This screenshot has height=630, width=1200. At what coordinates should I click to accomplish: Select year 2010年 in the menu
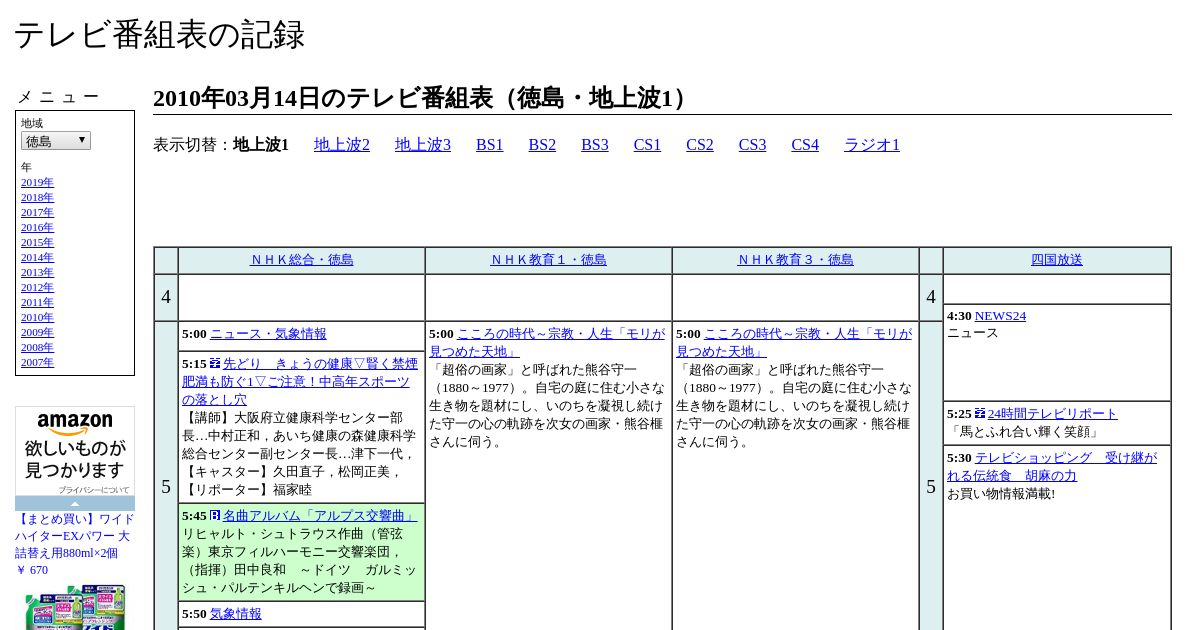pos(37,318)
